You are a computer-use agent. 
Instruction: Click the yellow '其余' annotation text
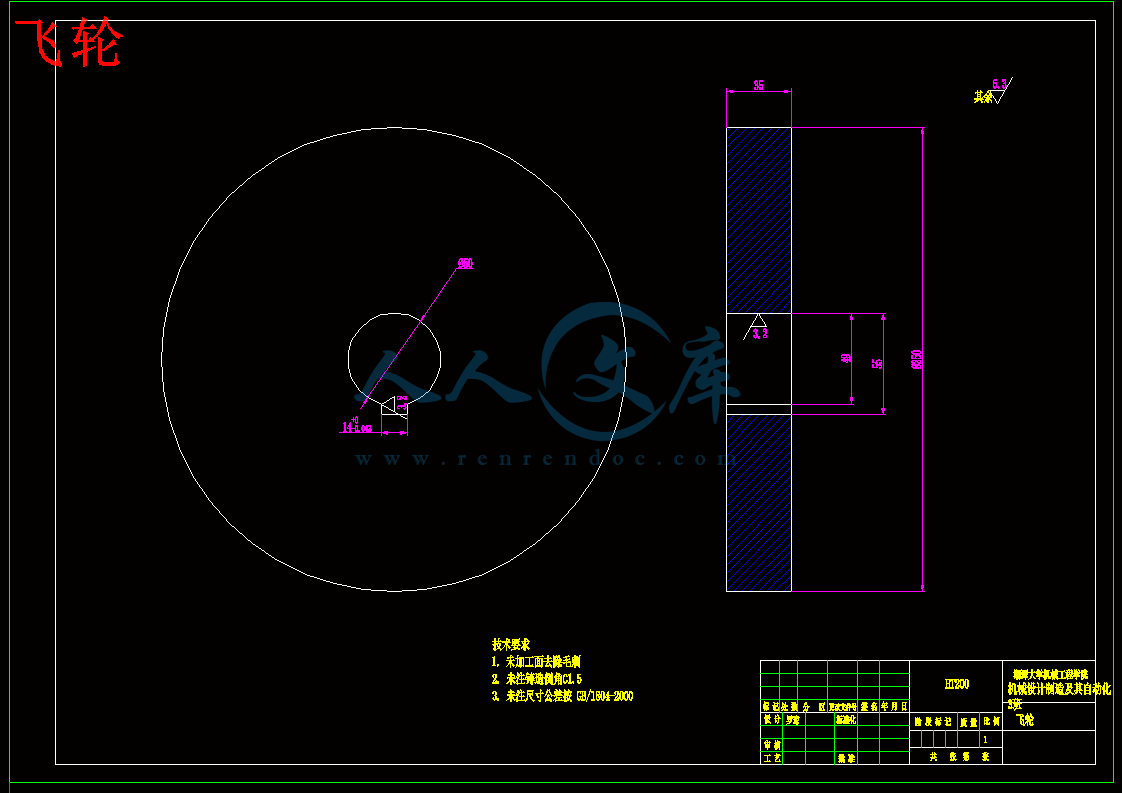coord(982,97)
